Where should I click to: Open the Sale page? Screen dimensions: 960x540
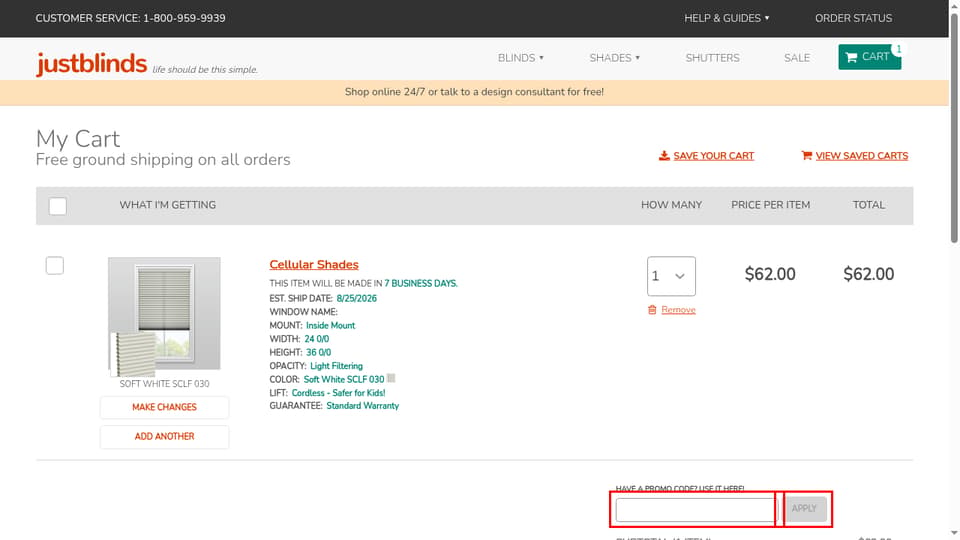tap(797, 58)
